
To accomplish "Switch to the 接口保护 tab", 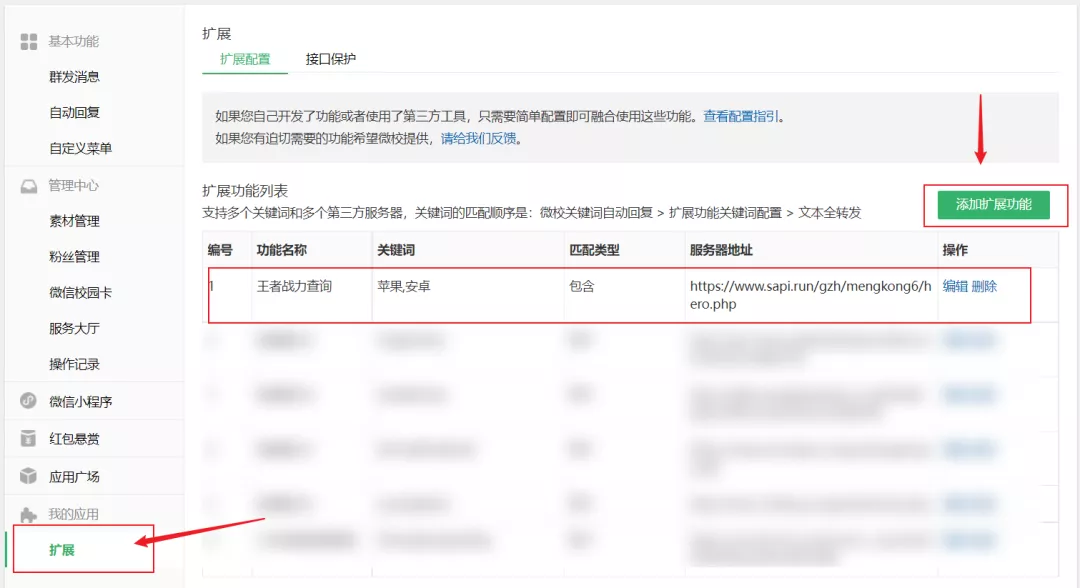I will (x=331, y=59).
